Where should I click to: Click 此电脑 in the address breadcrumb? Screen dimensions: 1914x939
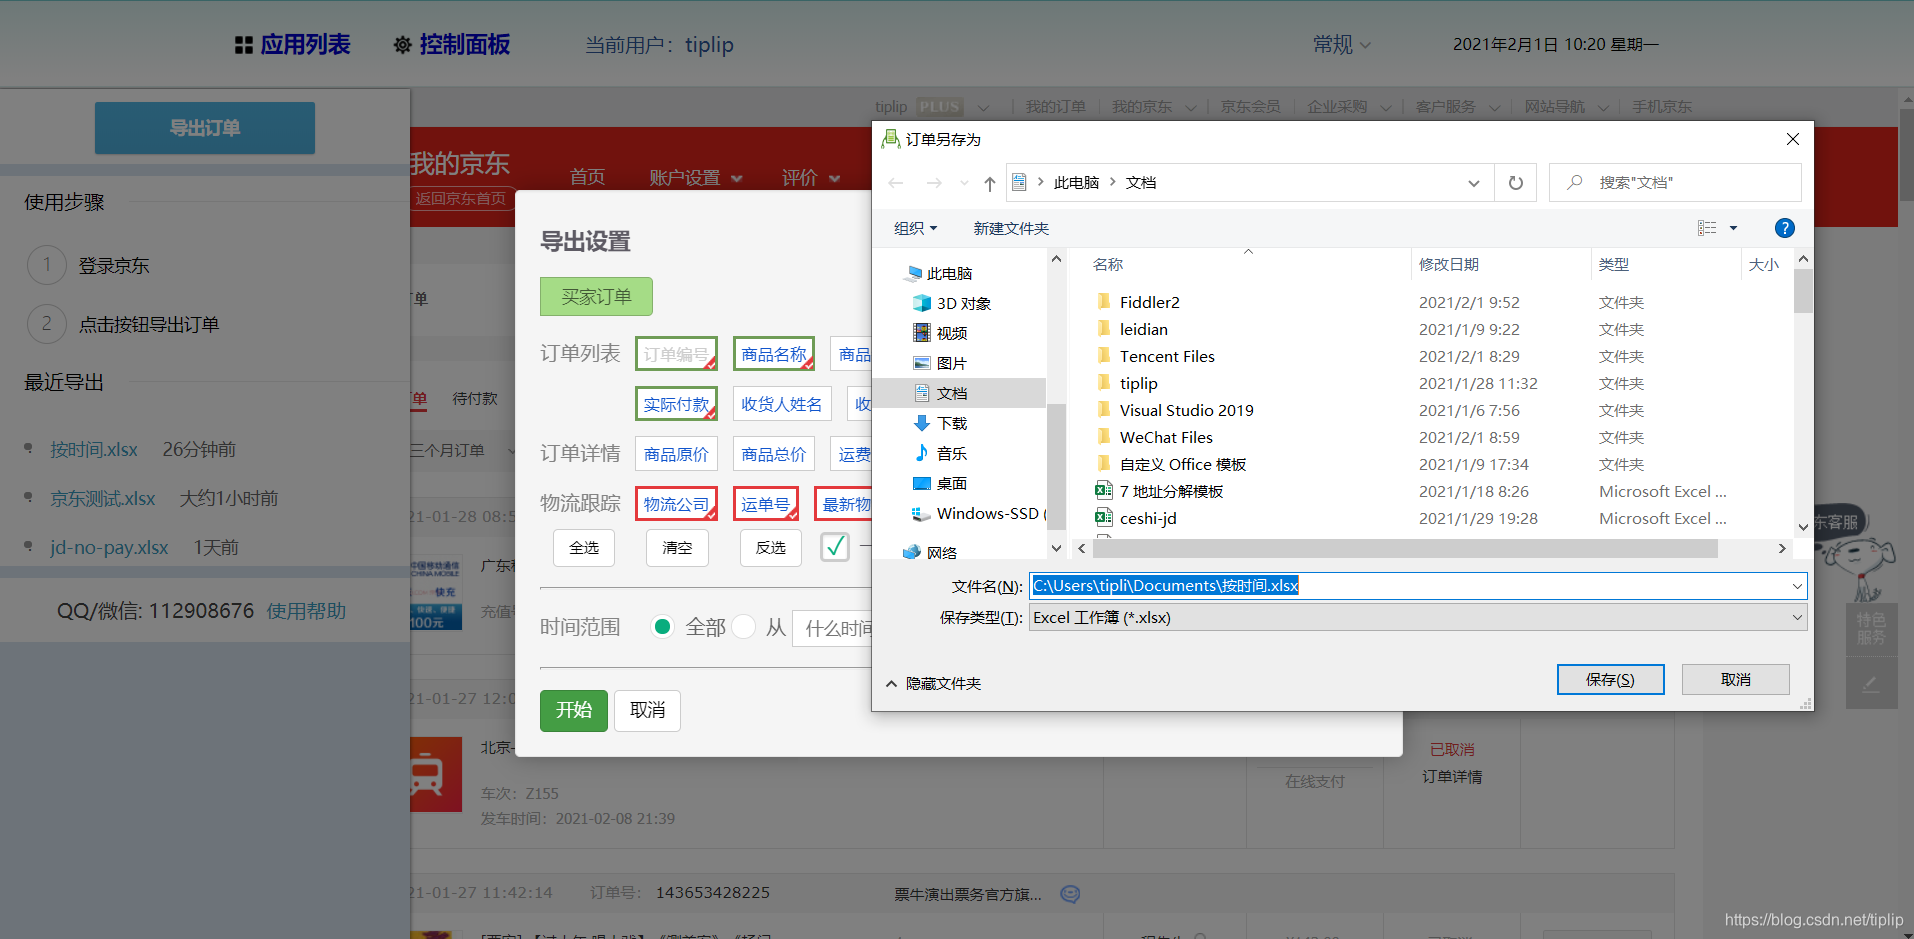pos(1076,182)
